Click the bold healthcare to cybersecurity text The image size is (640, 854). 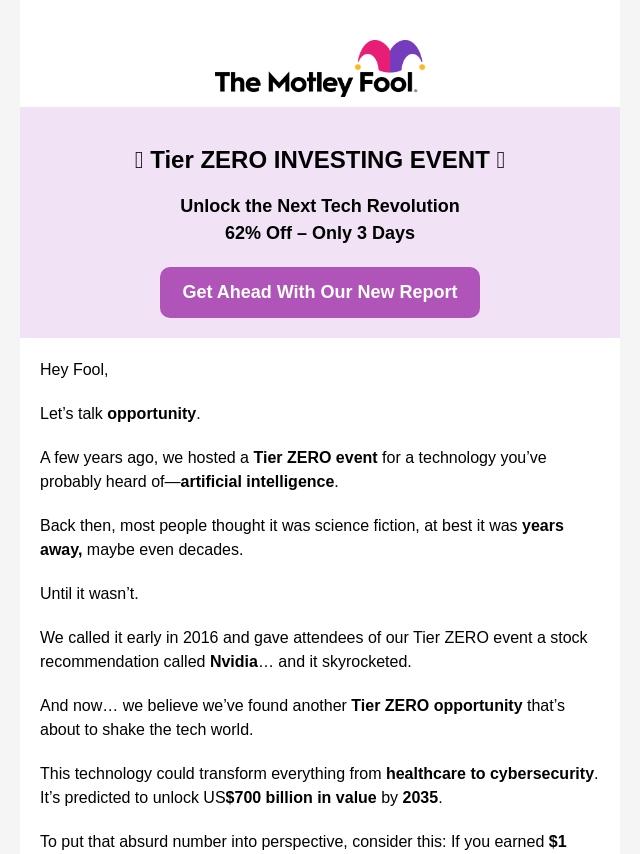point(489,774)
